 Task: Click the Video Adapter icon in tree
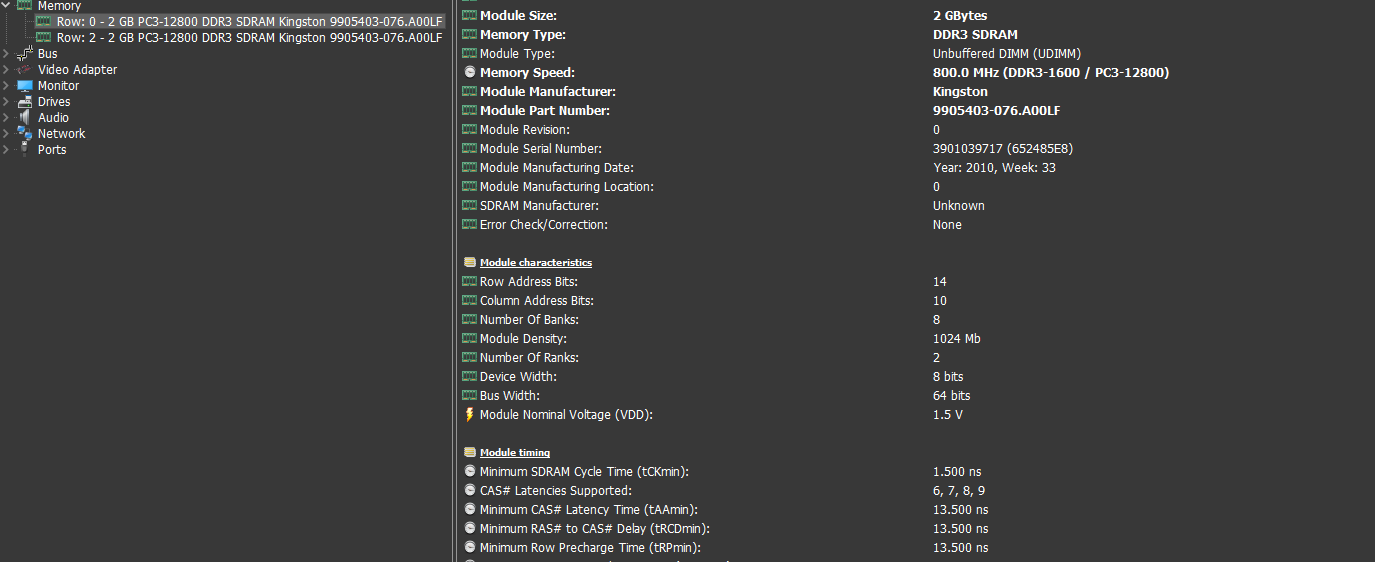[25, 70]
